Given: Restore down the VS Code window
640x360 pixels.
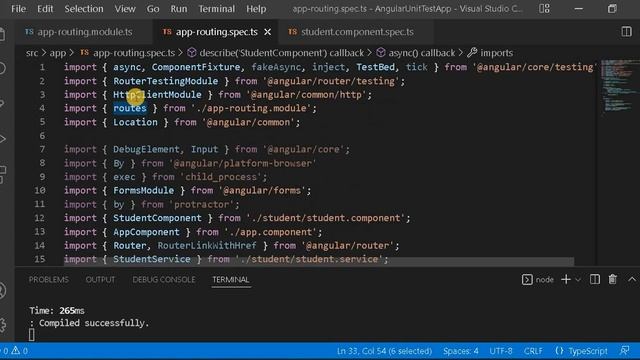Looking at the screenshot, I should pos(612,9).
